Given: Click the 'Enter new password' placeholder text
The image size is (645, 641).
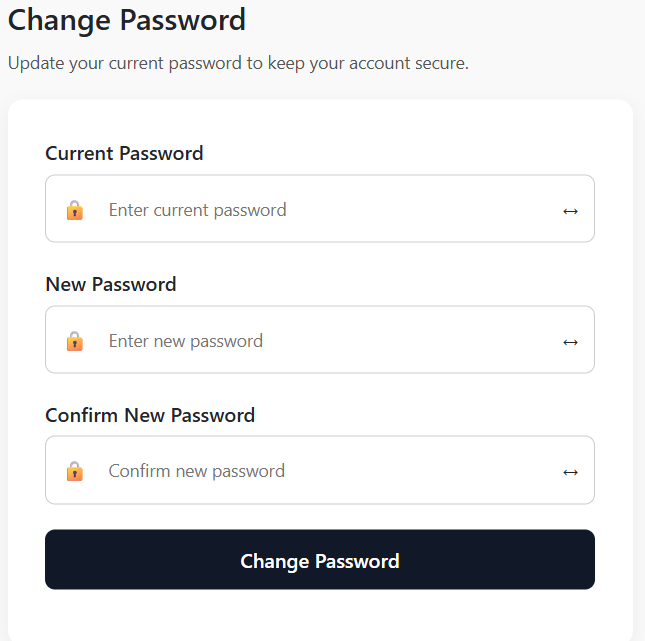Looking at the screenshot, I should 186,341.
